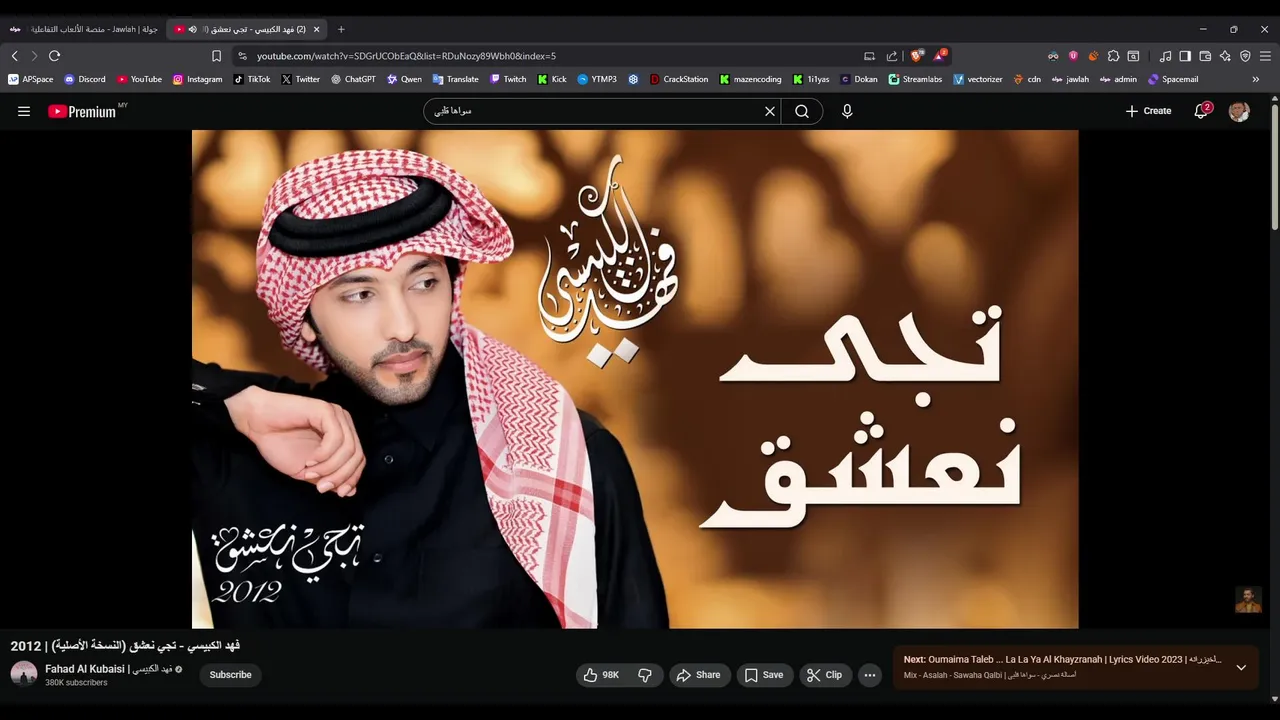The image size is (1280, 720).
Task: Click the video player to pause
Action: pyautogui.click(x=635, y=379)
